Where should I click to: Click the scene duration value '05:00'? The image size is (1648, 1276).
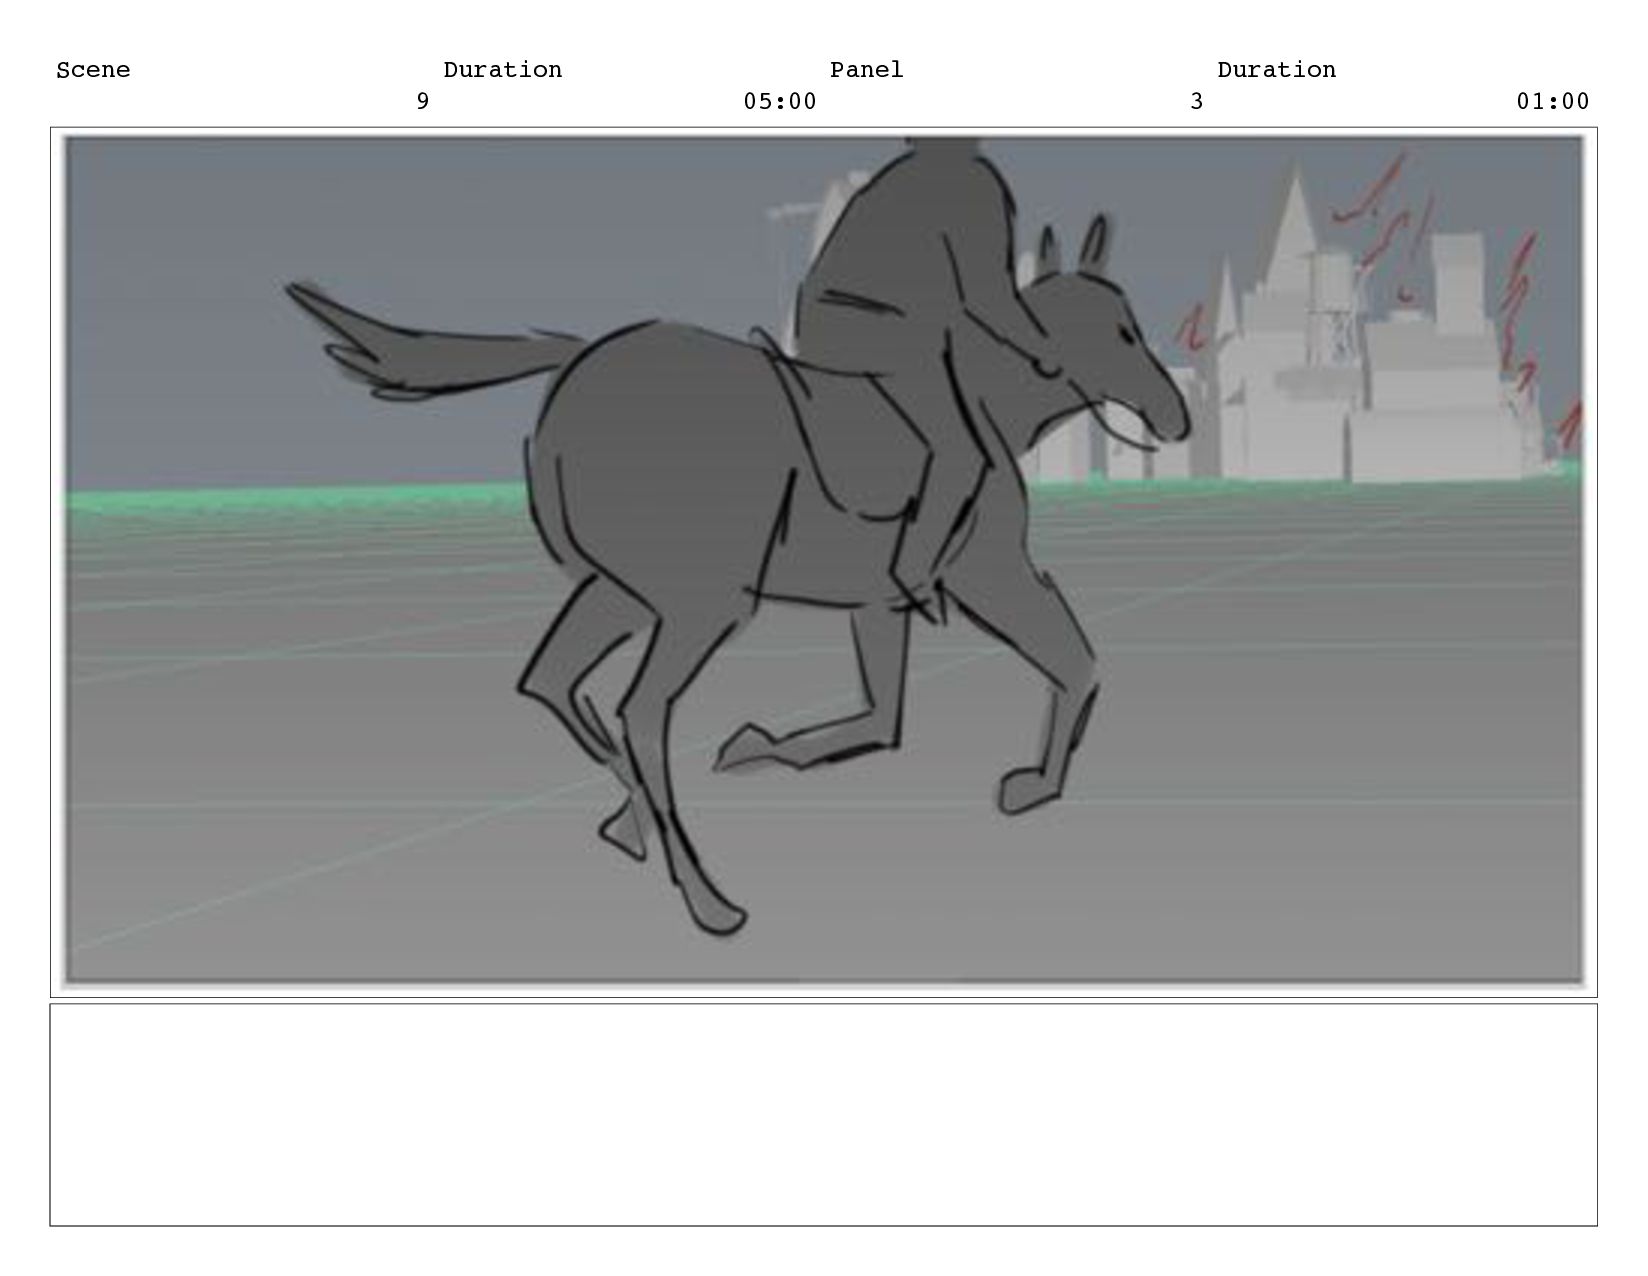pyautogui.click(x=780, y=102)
